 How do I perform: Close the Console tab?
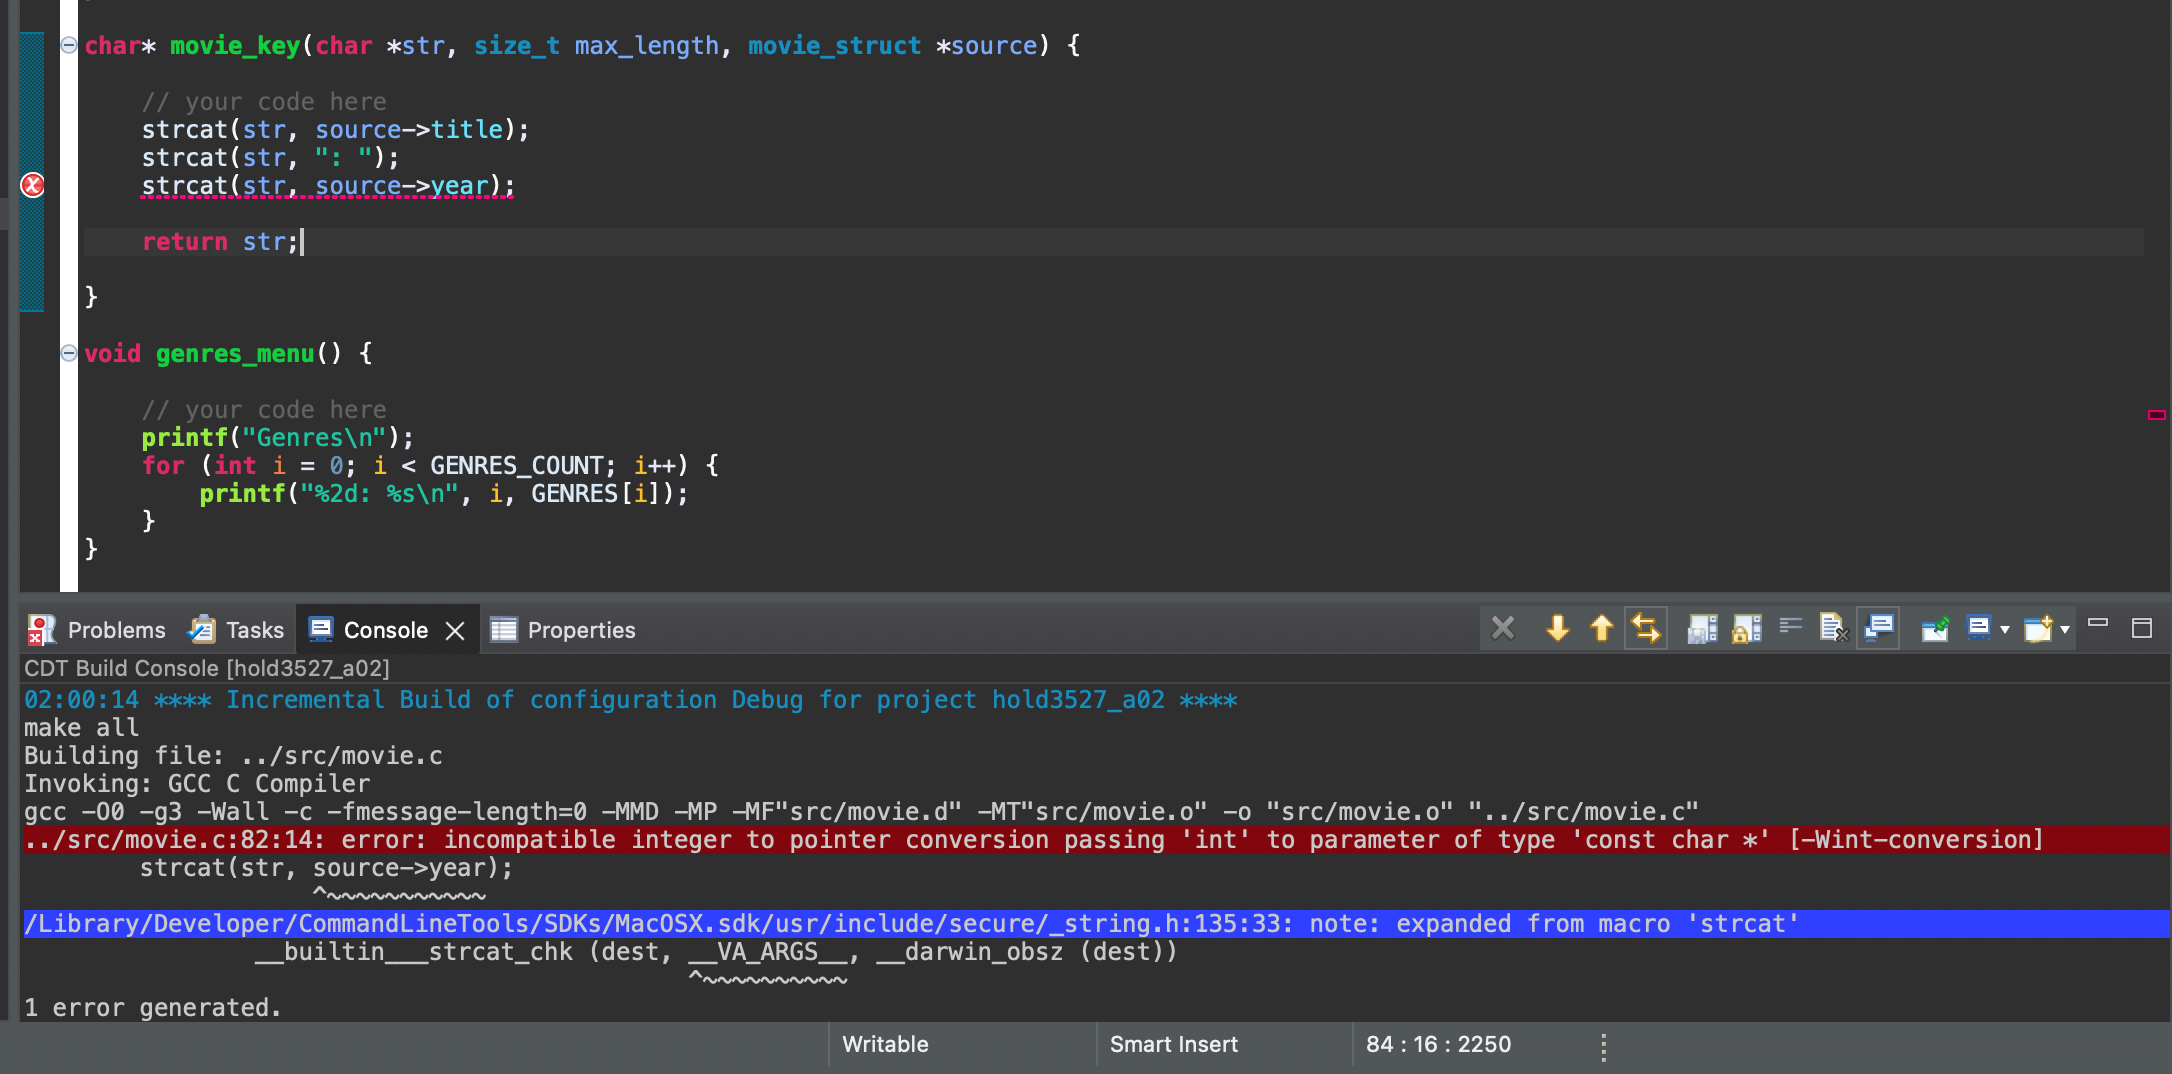coord(456,630)
